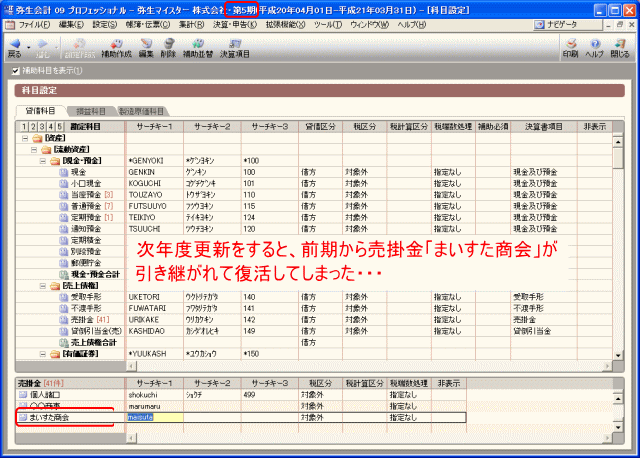Select the 定期積金 tree row

70,240
